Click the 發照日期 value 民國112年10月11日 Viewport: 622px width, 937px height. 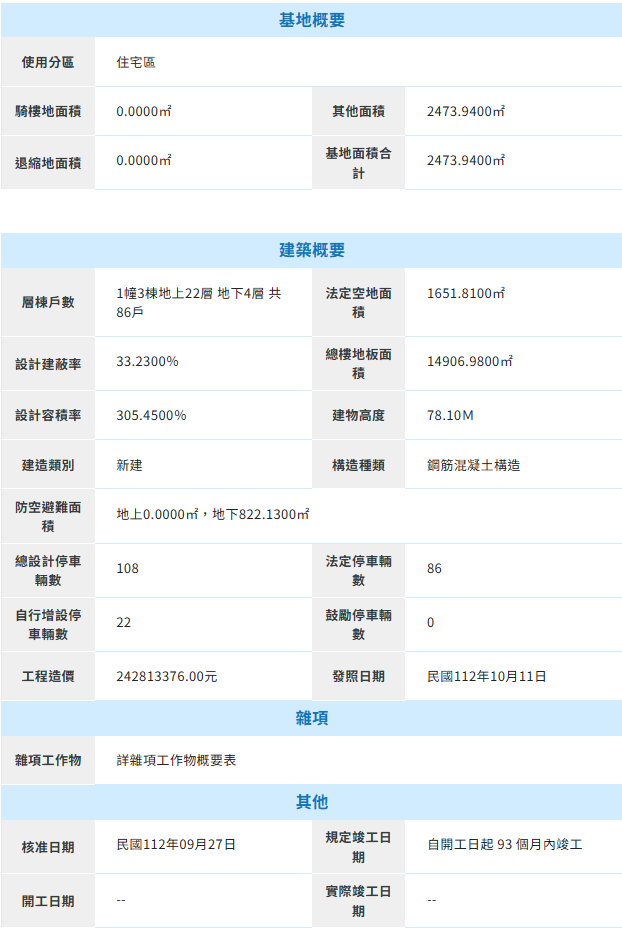tap(486, 677)
